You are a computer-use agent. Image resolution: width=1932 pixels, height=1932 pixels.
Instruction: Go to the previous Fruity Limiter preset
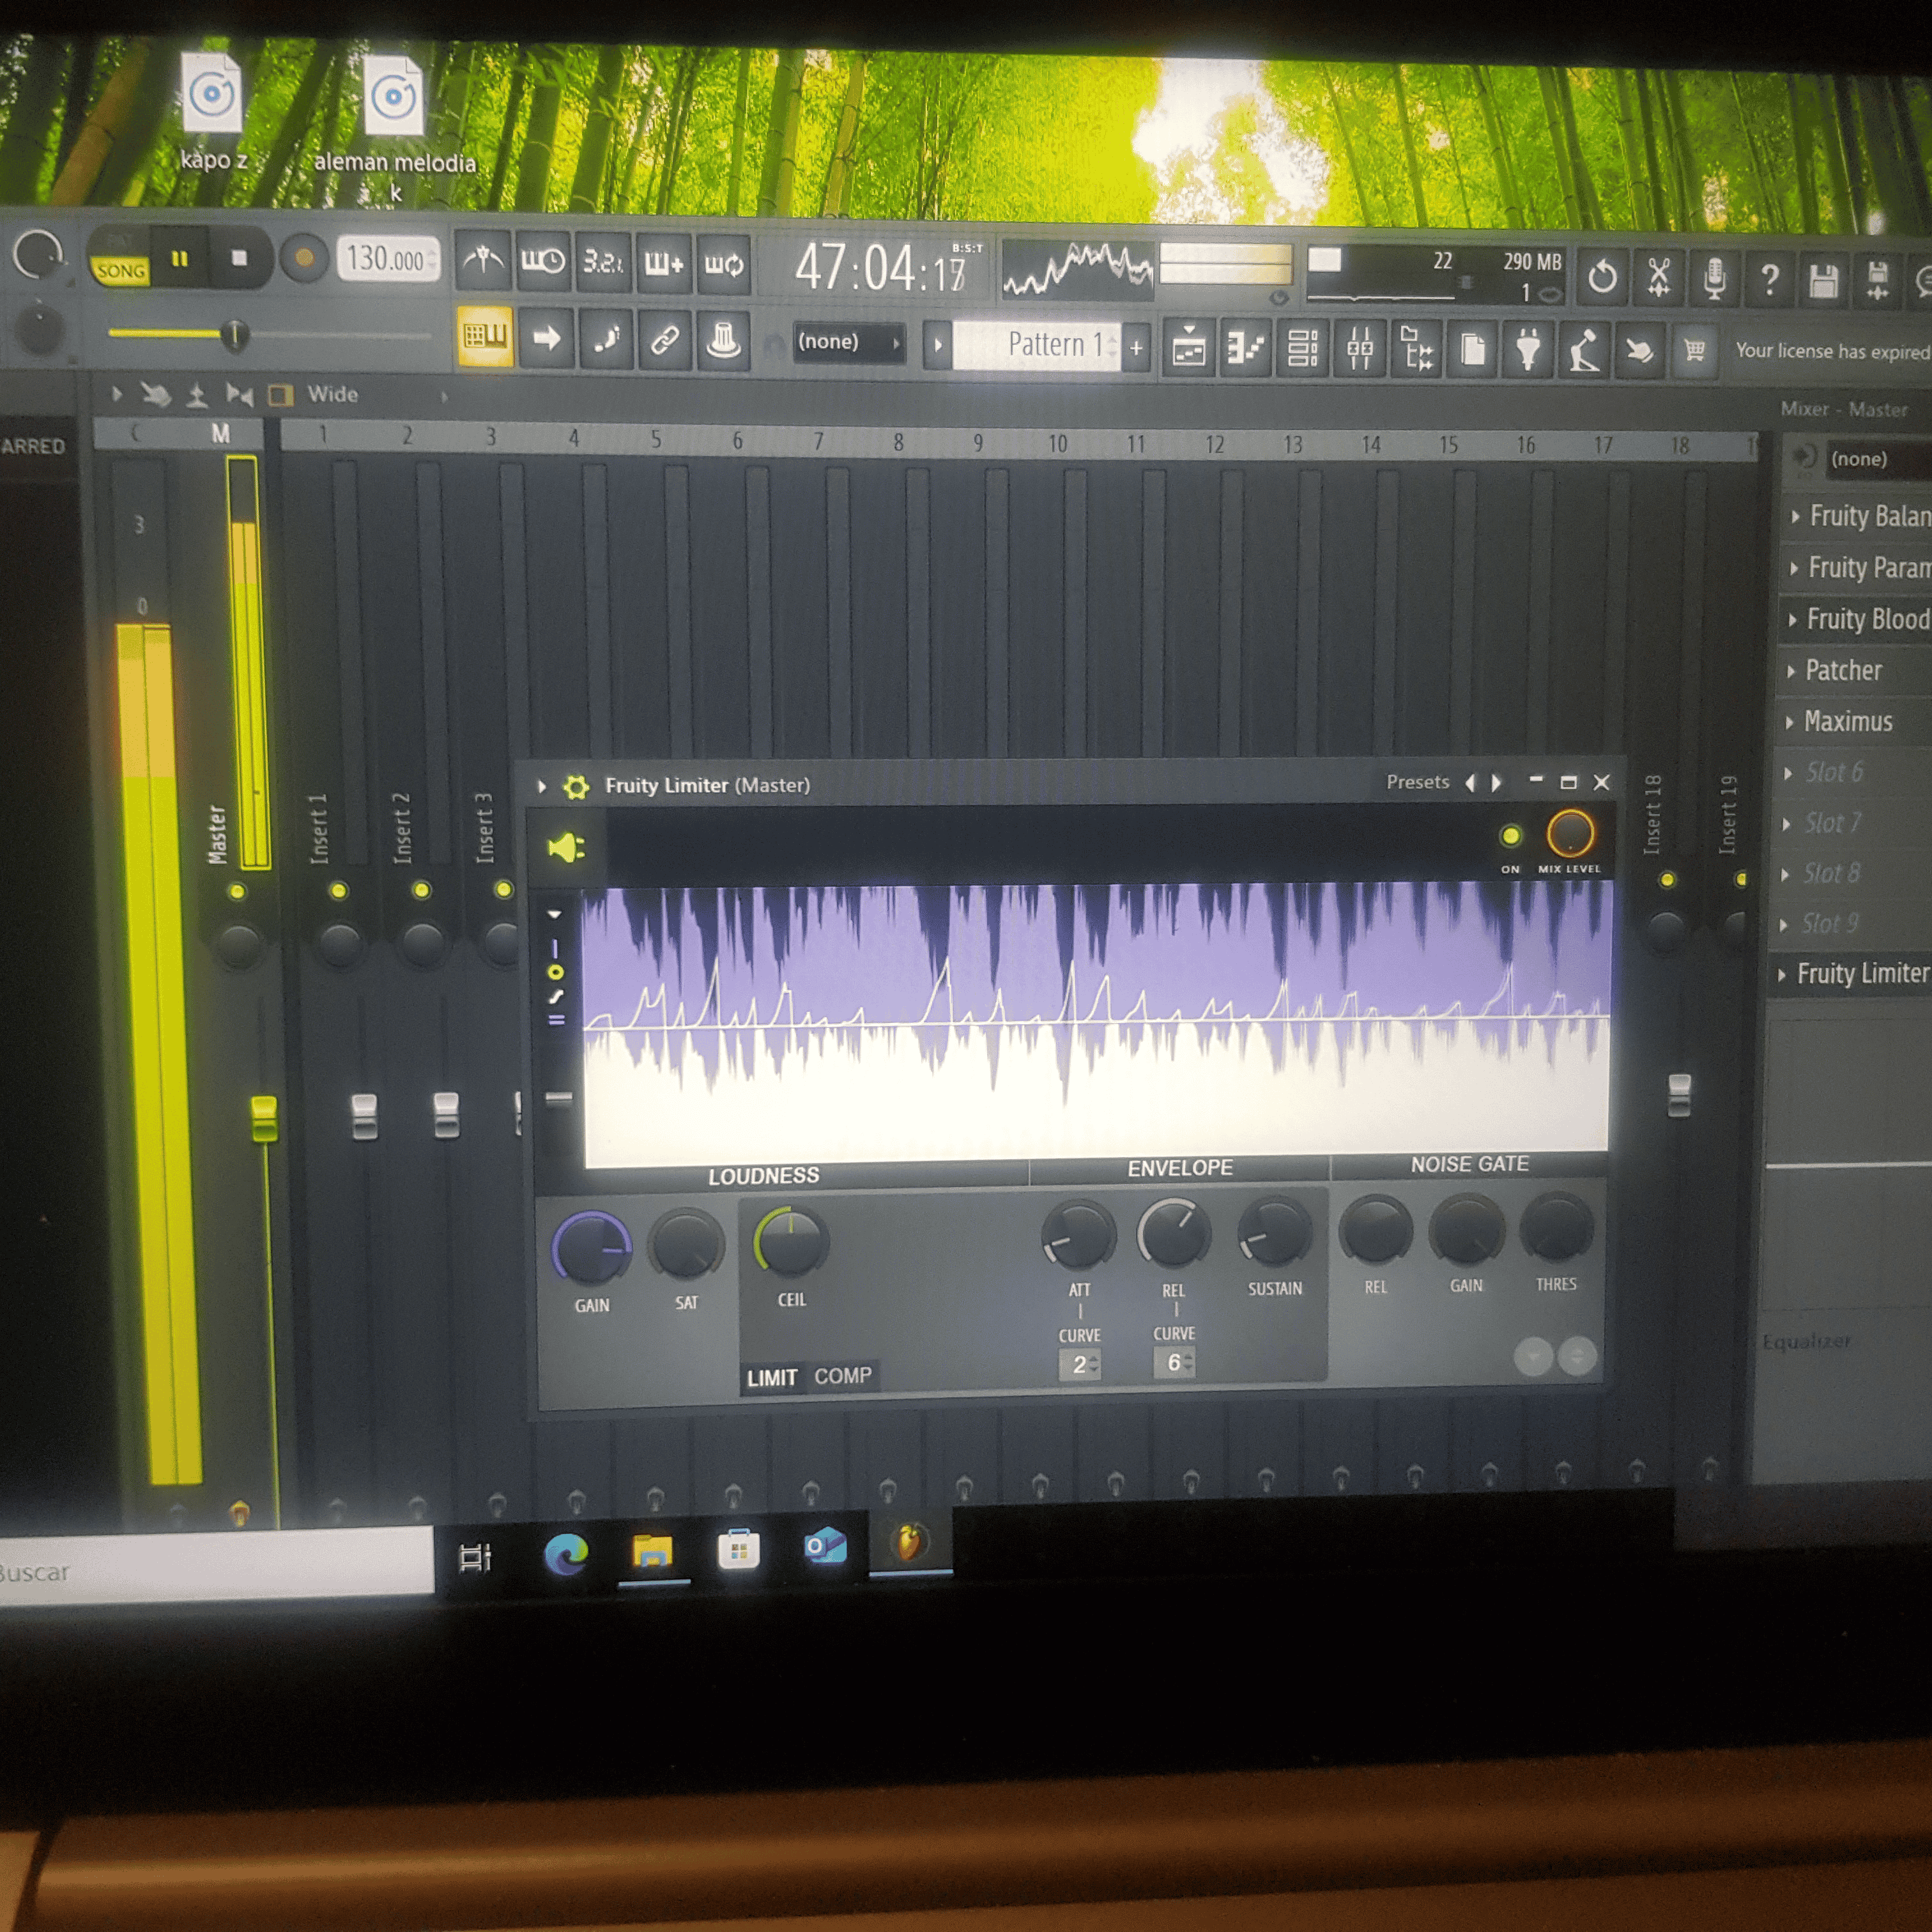point(1470,782)
